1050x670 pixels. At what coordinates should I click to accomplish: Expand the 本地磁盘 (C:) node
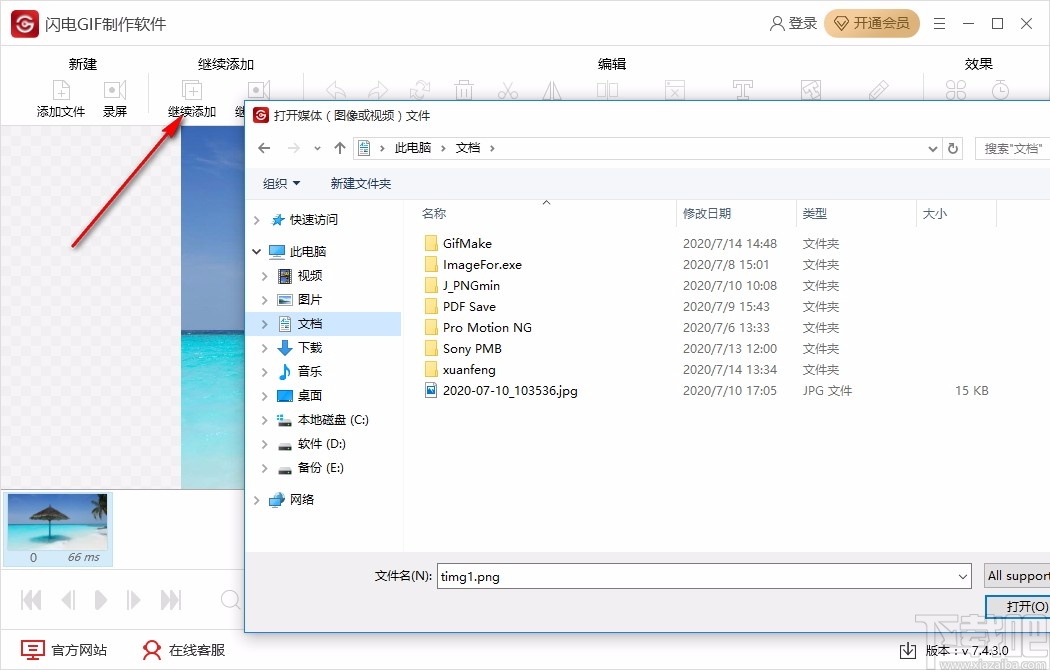(265, 420)
